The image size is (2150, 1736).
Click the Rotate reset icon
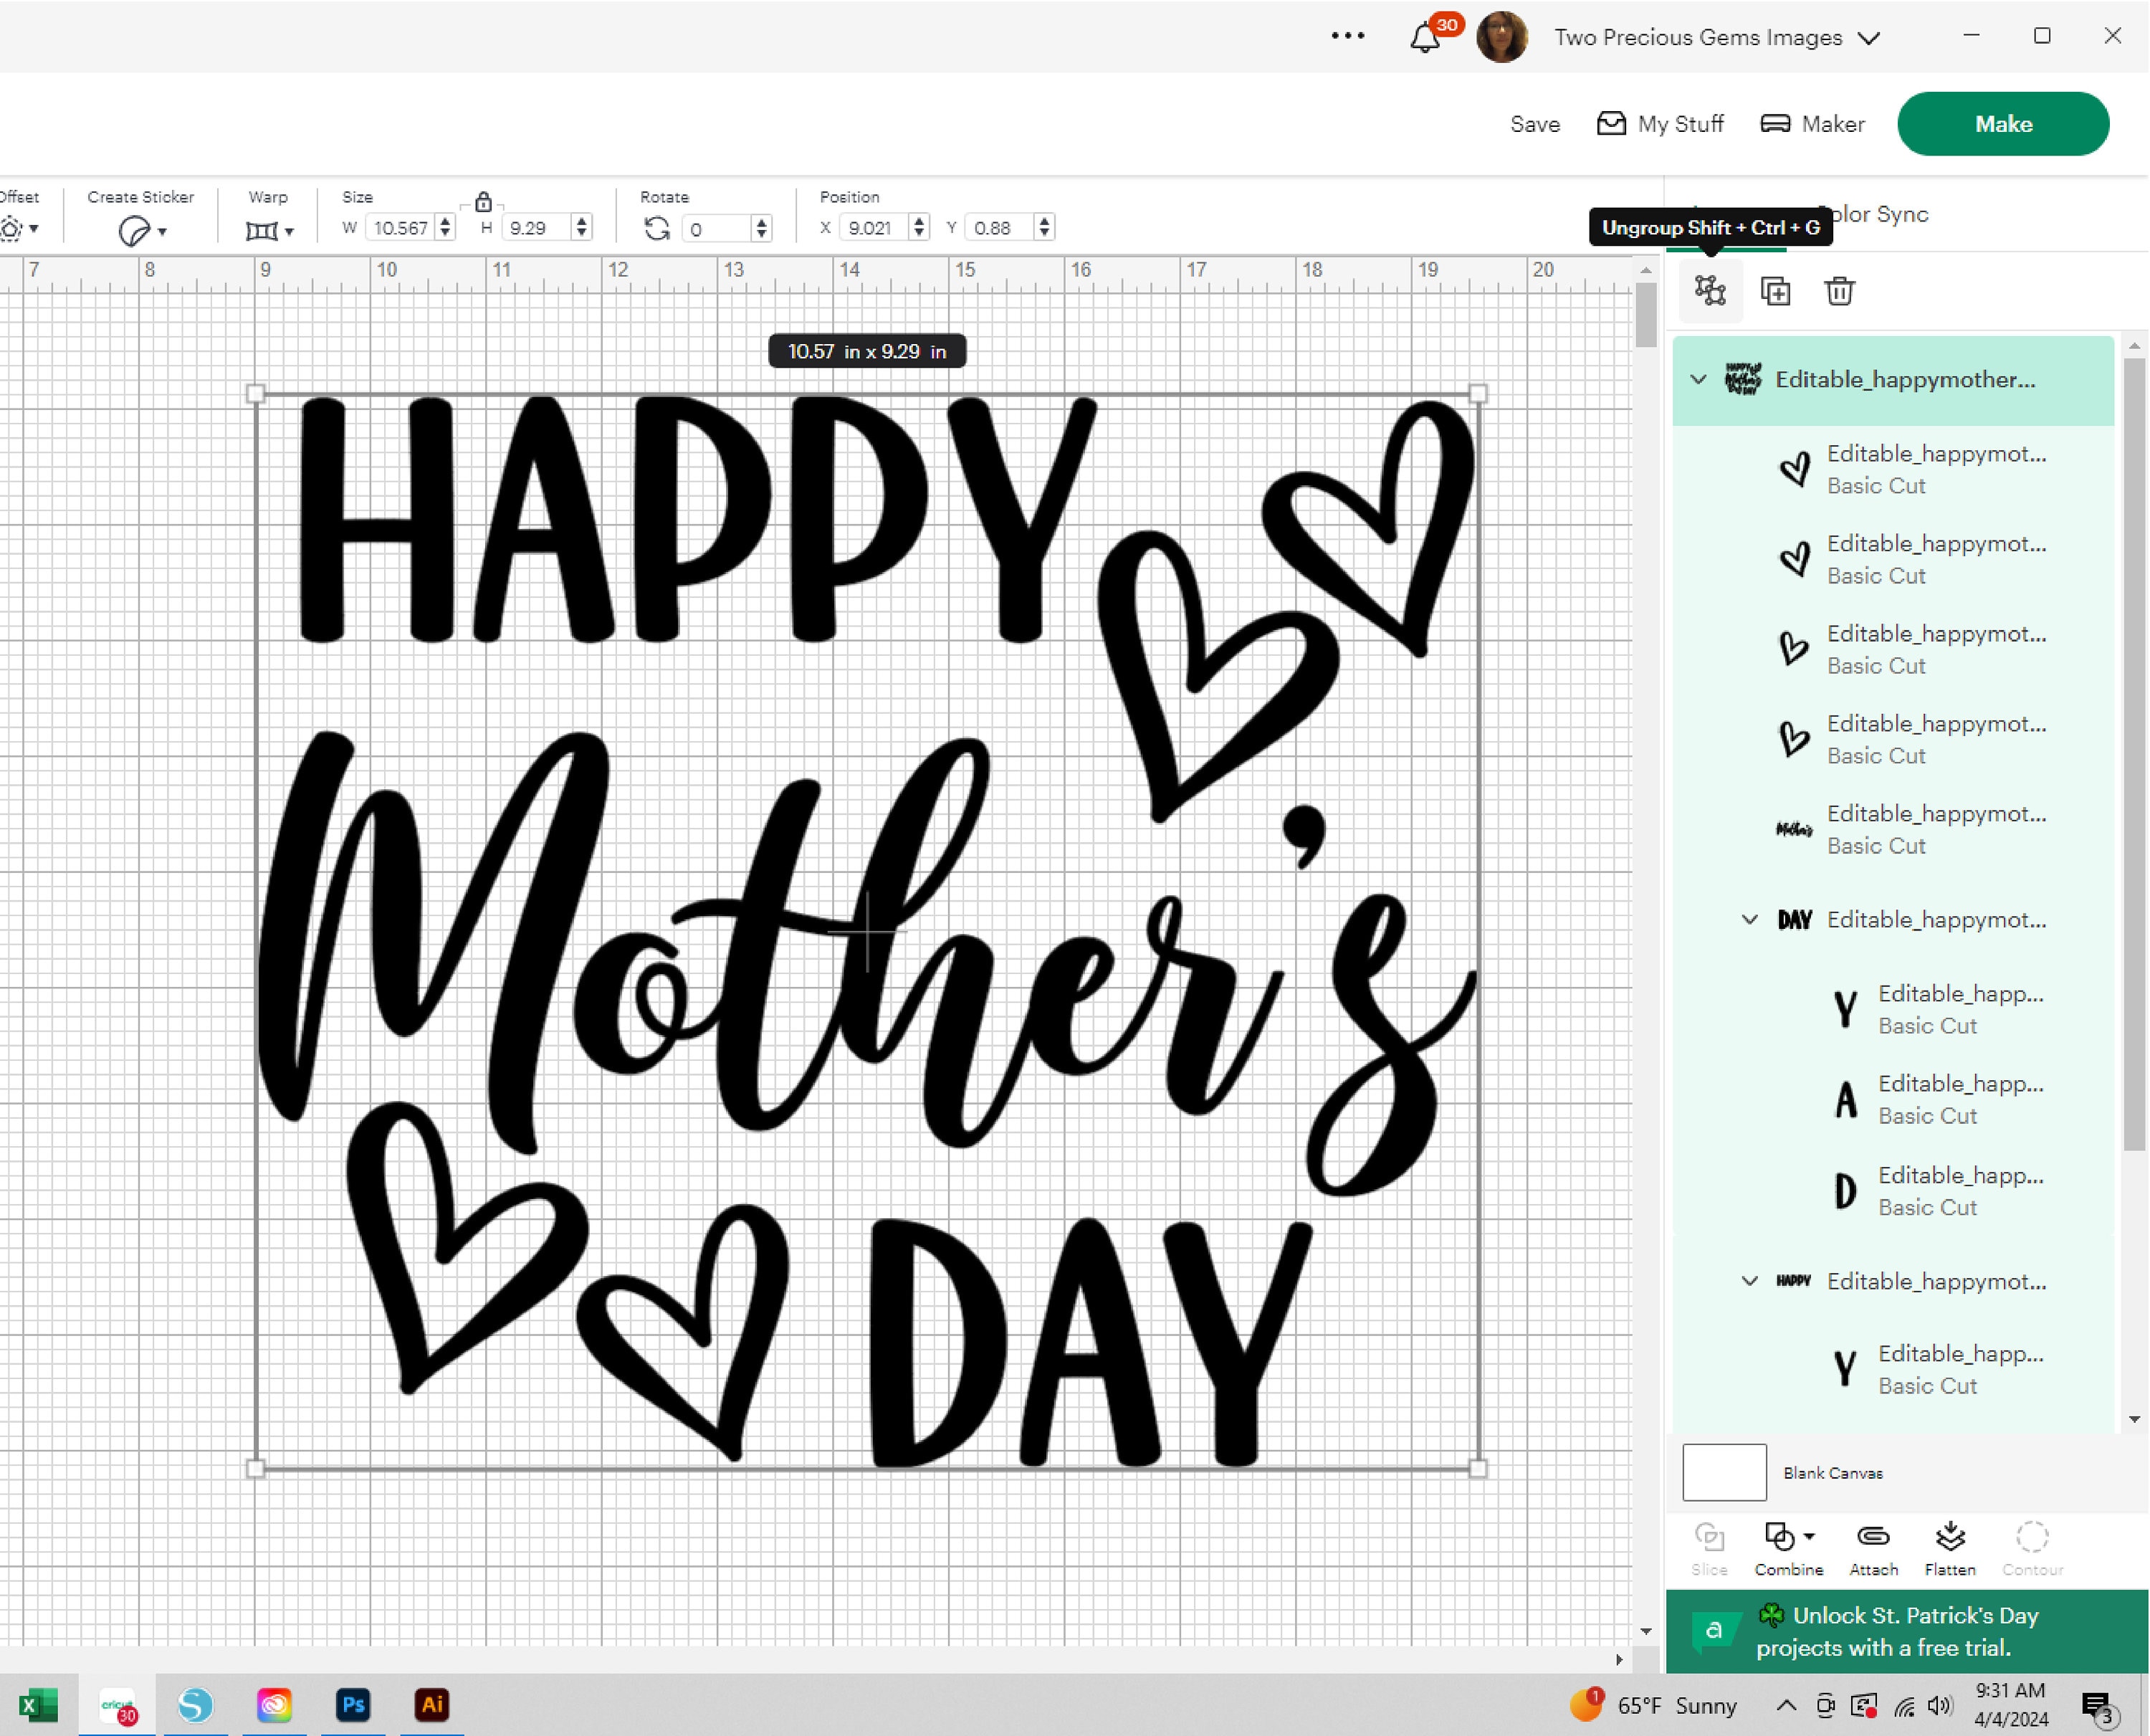tap(657, 228)
